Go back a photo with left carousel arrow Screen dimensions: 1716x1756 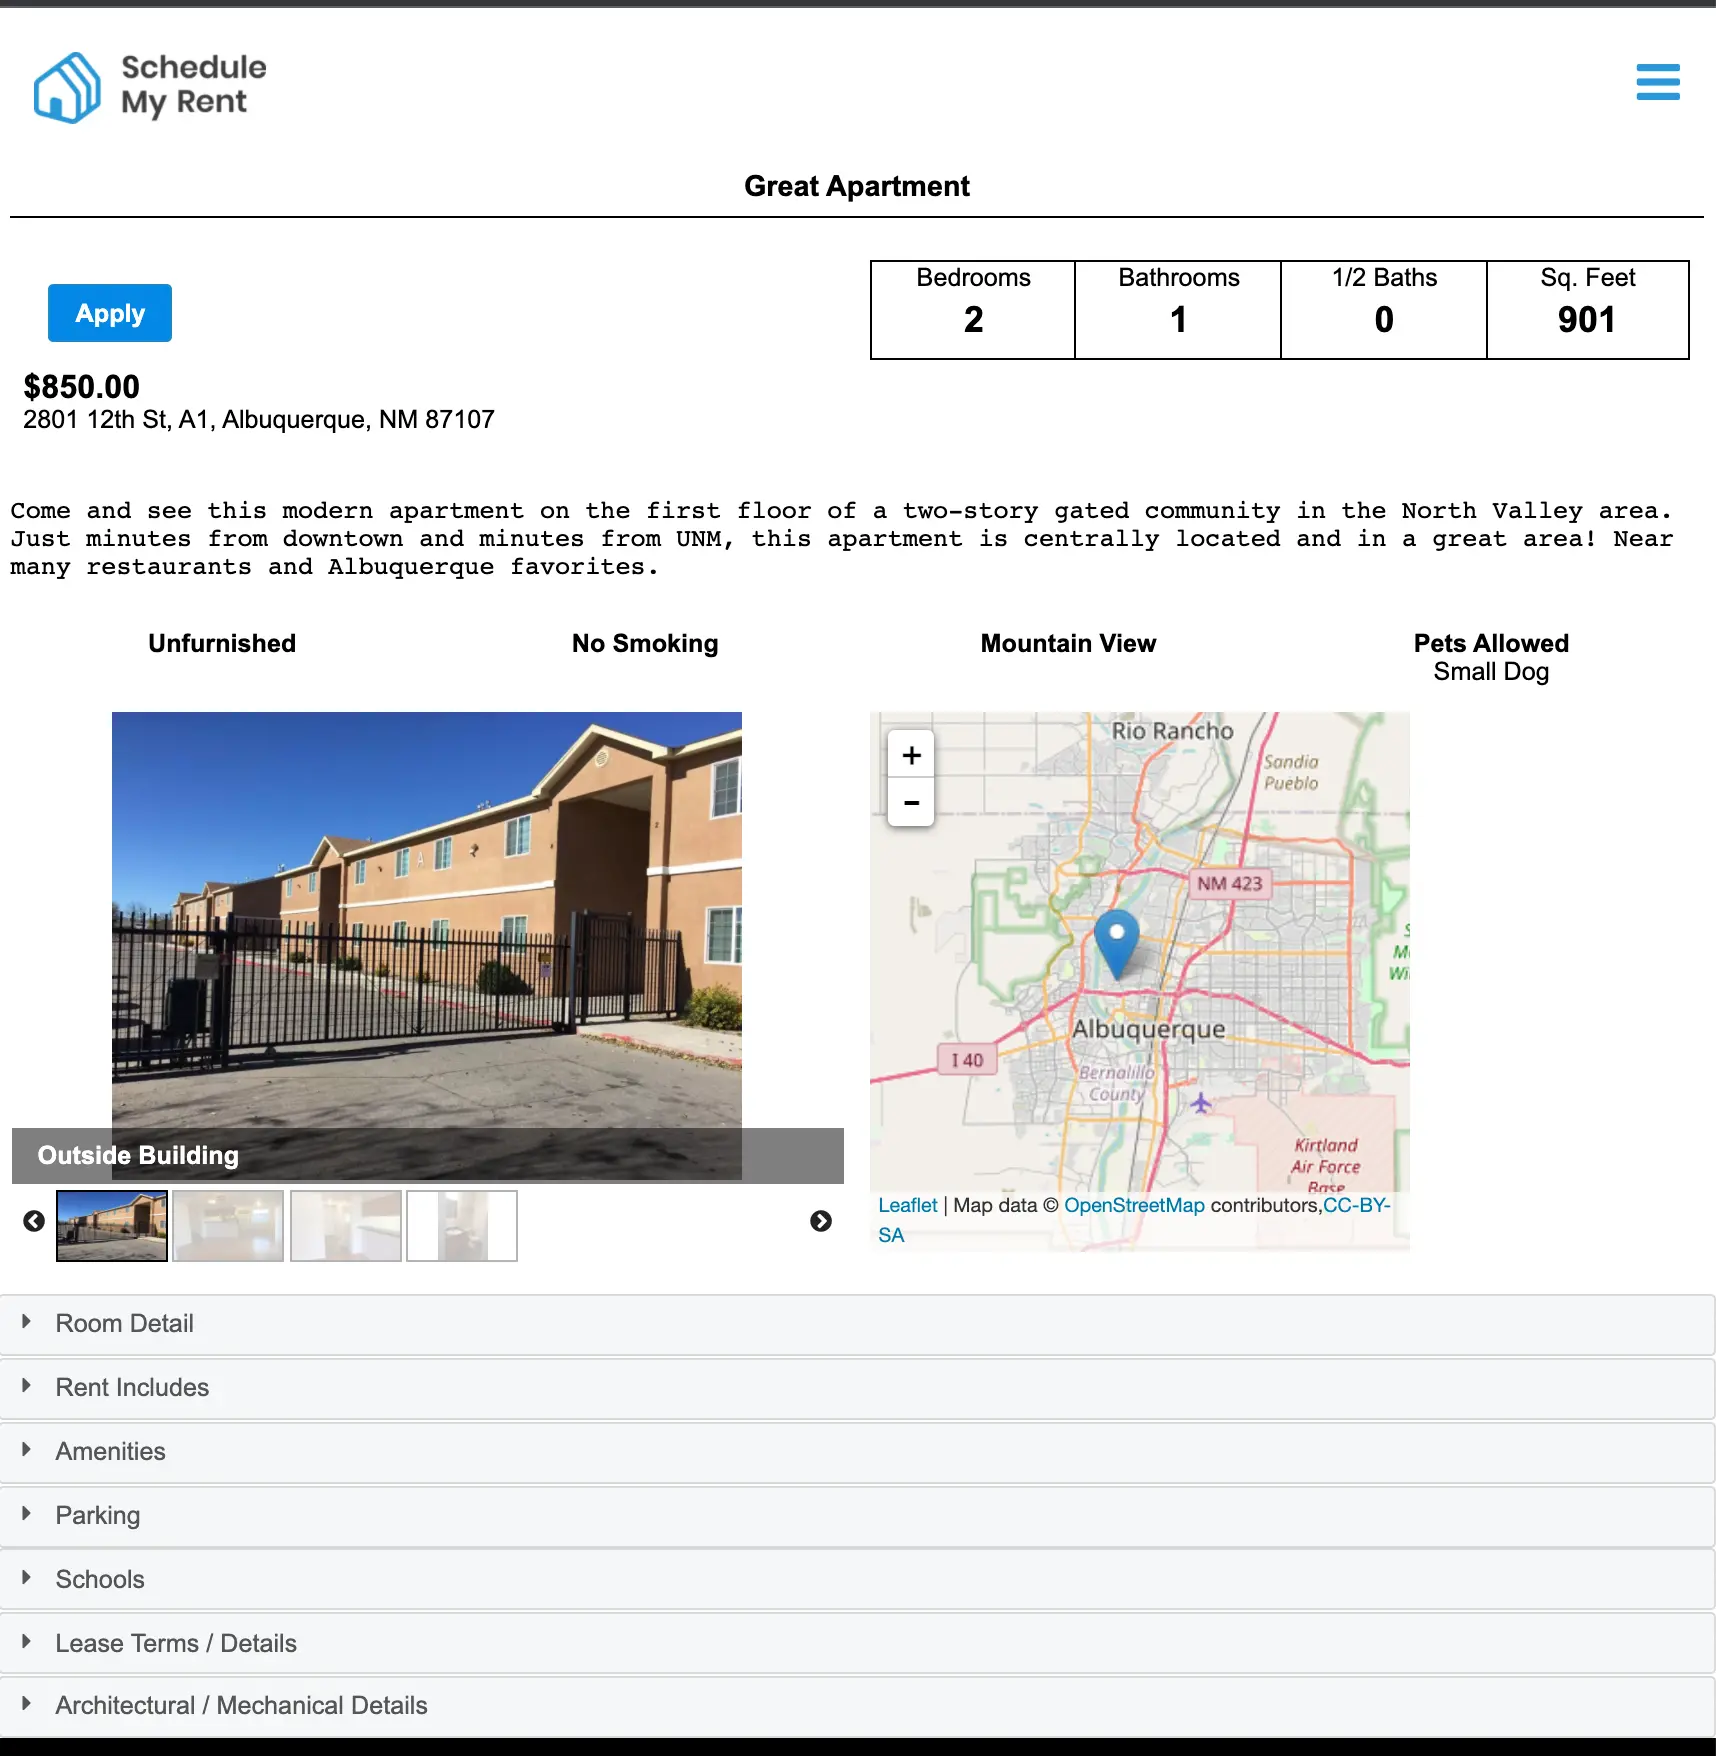pos(35,1221)
